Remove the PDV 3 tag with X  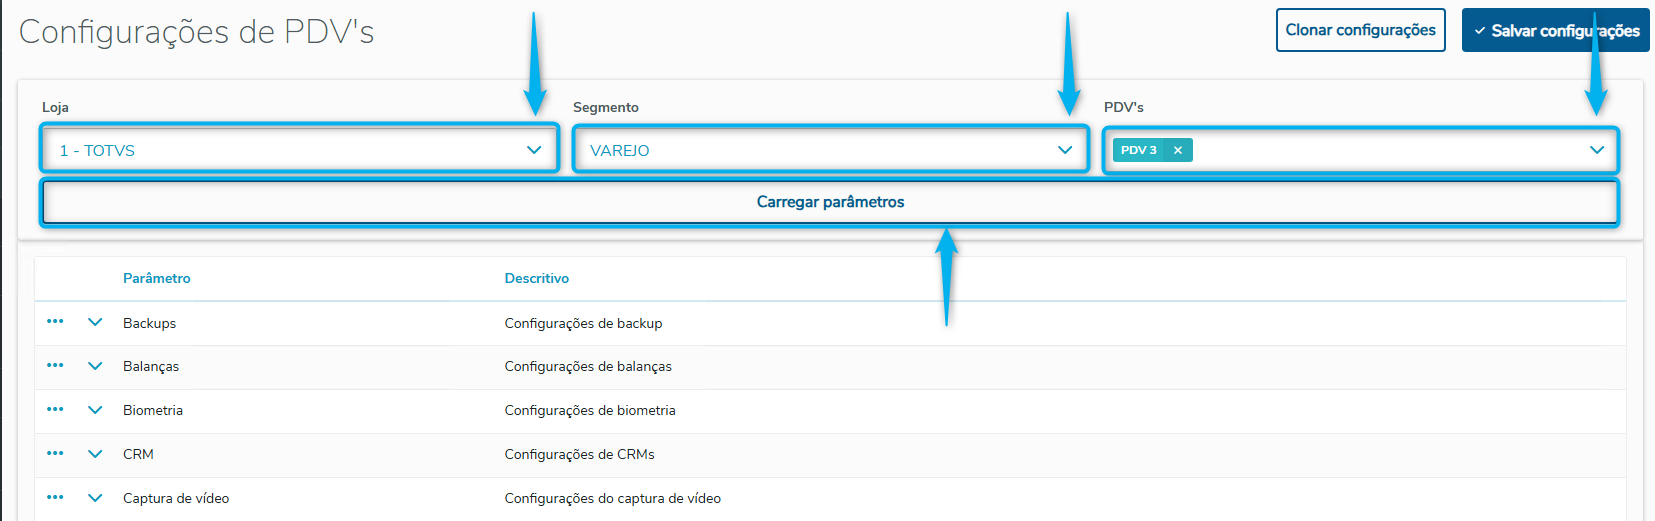pyautogui.click(x=1178, y=150)
